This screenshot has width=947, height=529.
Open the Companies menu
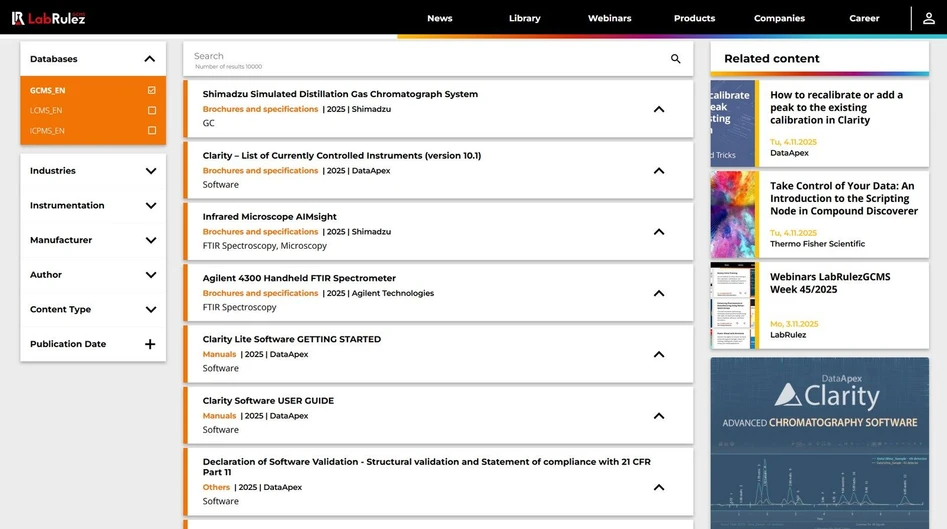tap(779, 18)
